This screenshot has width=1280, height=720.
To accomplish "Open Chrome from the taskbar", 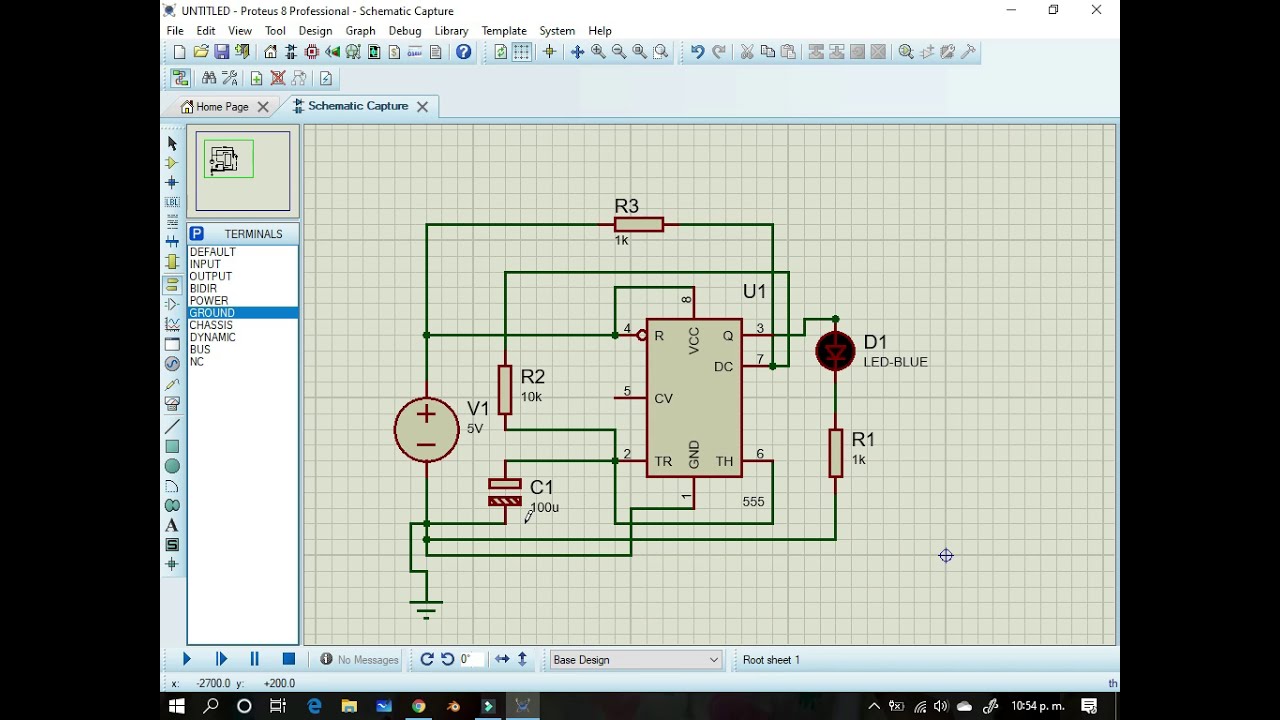I will click(418, 706).
